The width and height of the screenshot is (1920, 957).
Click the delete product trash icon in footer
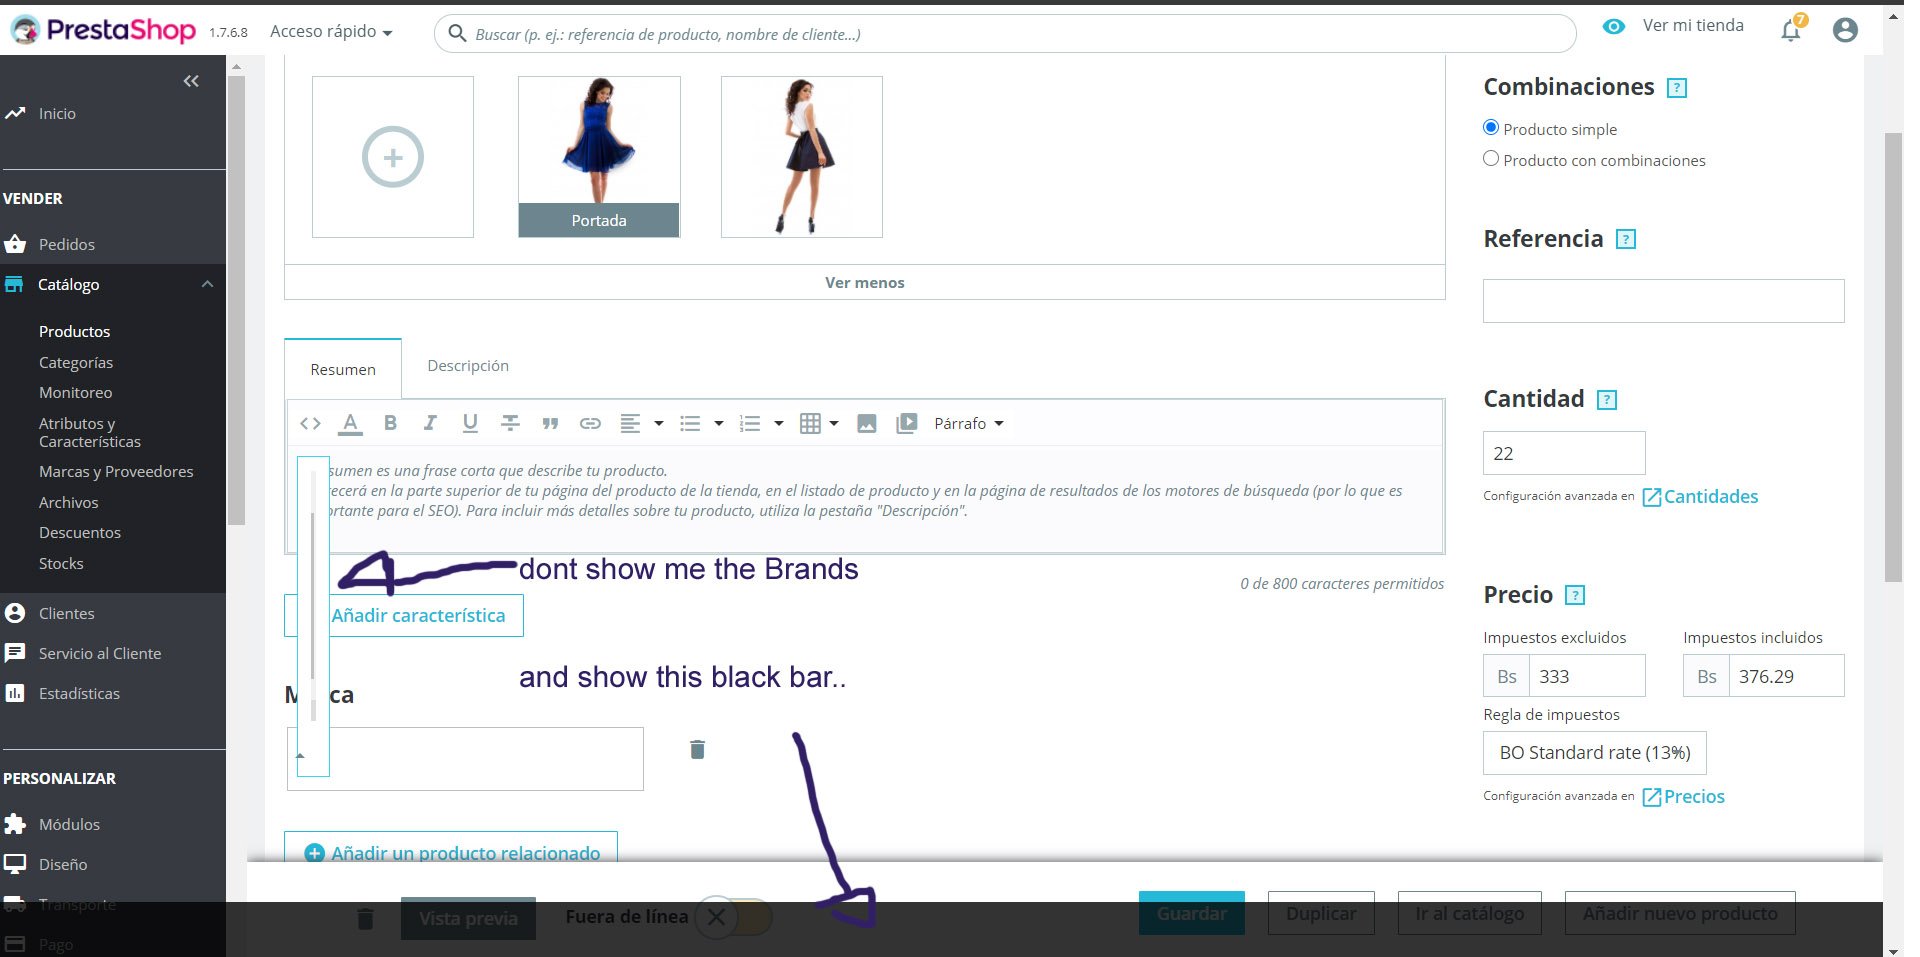click(x=366, y=918)
